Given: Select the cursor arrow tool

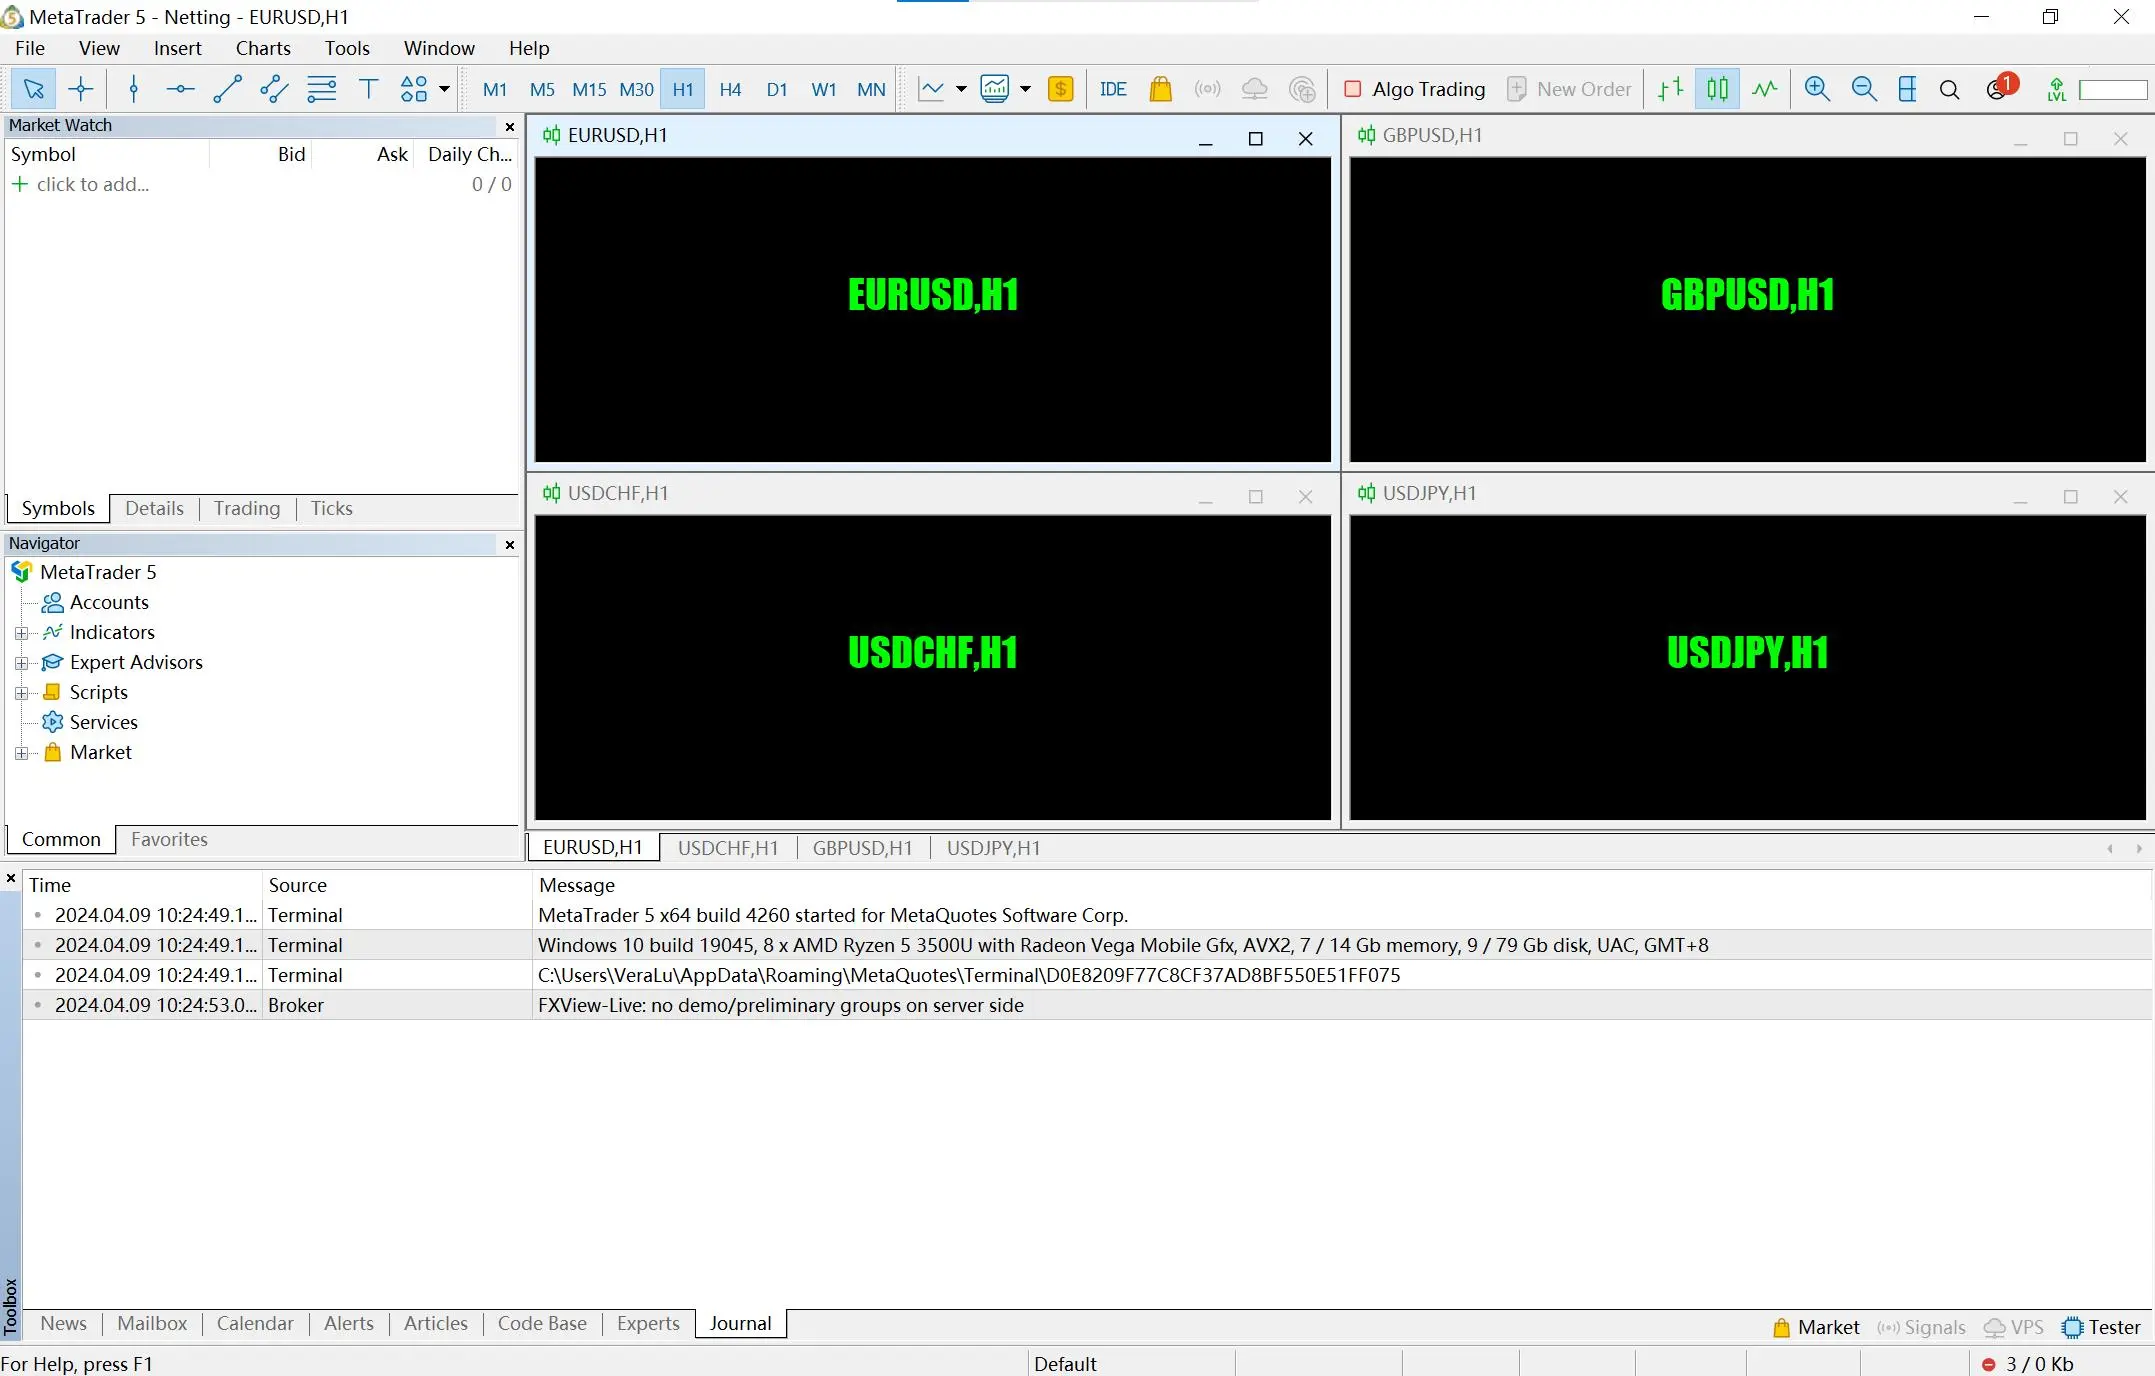Looking at the screenshot, I should [x=33, y=89].
